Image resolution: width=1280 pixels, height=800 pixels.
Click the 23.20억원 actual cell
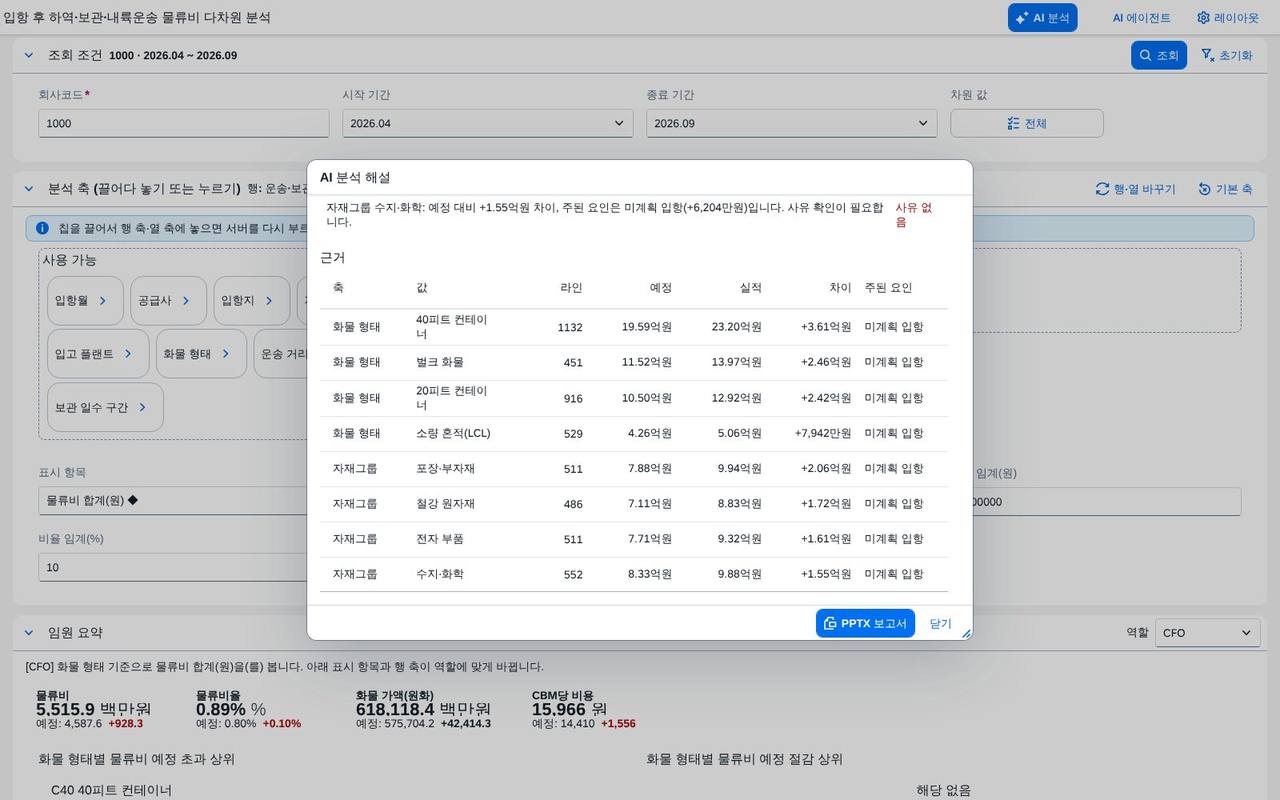737,327
